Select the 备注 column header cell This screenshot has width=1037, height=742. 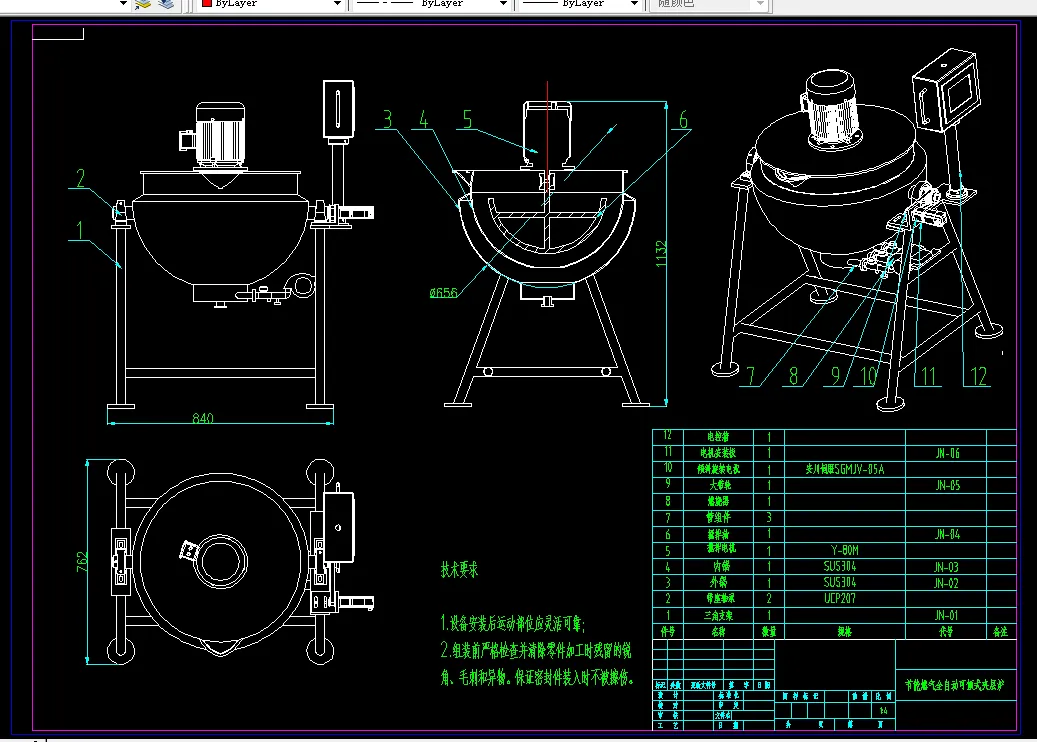(1001, 632)
